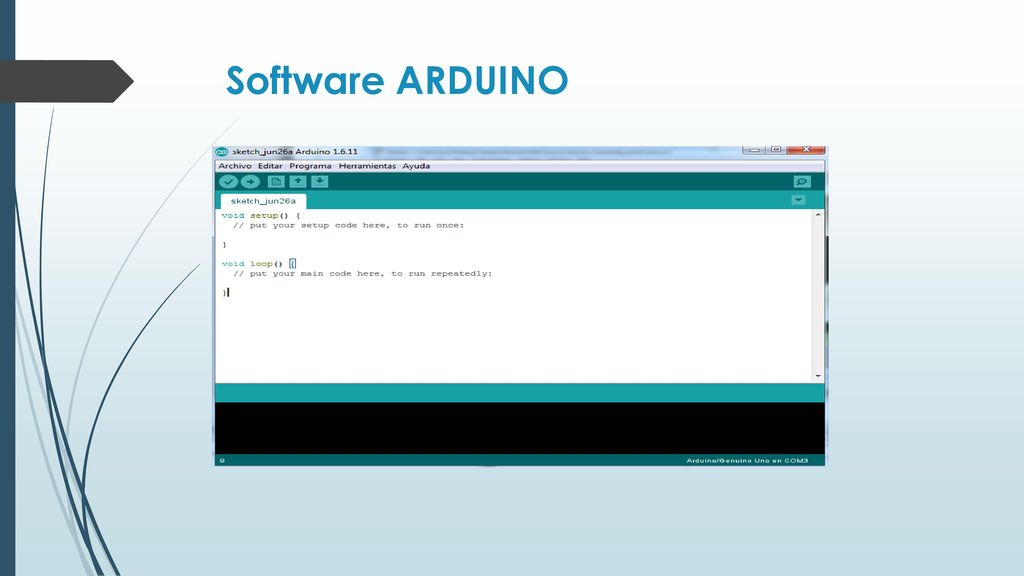
Task: Click the Upload arrow button
Action: point(250,182)
